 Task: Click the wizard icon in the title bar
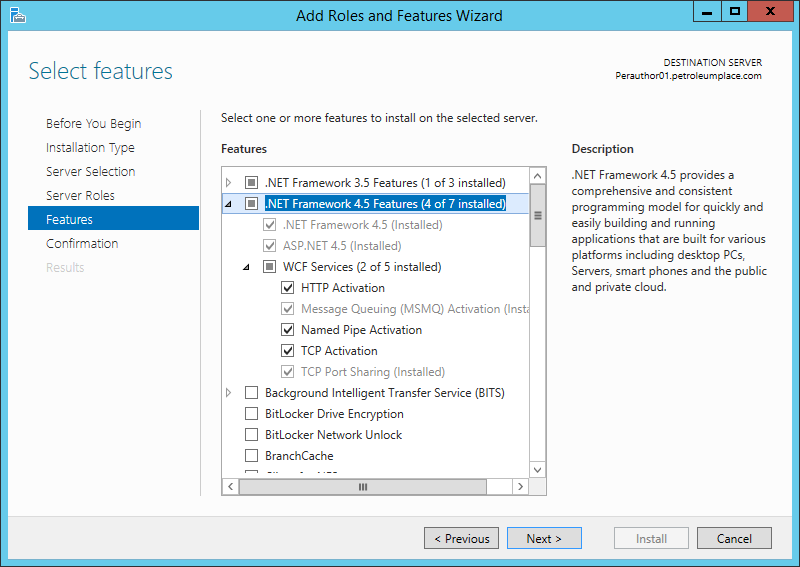(17, 15)
